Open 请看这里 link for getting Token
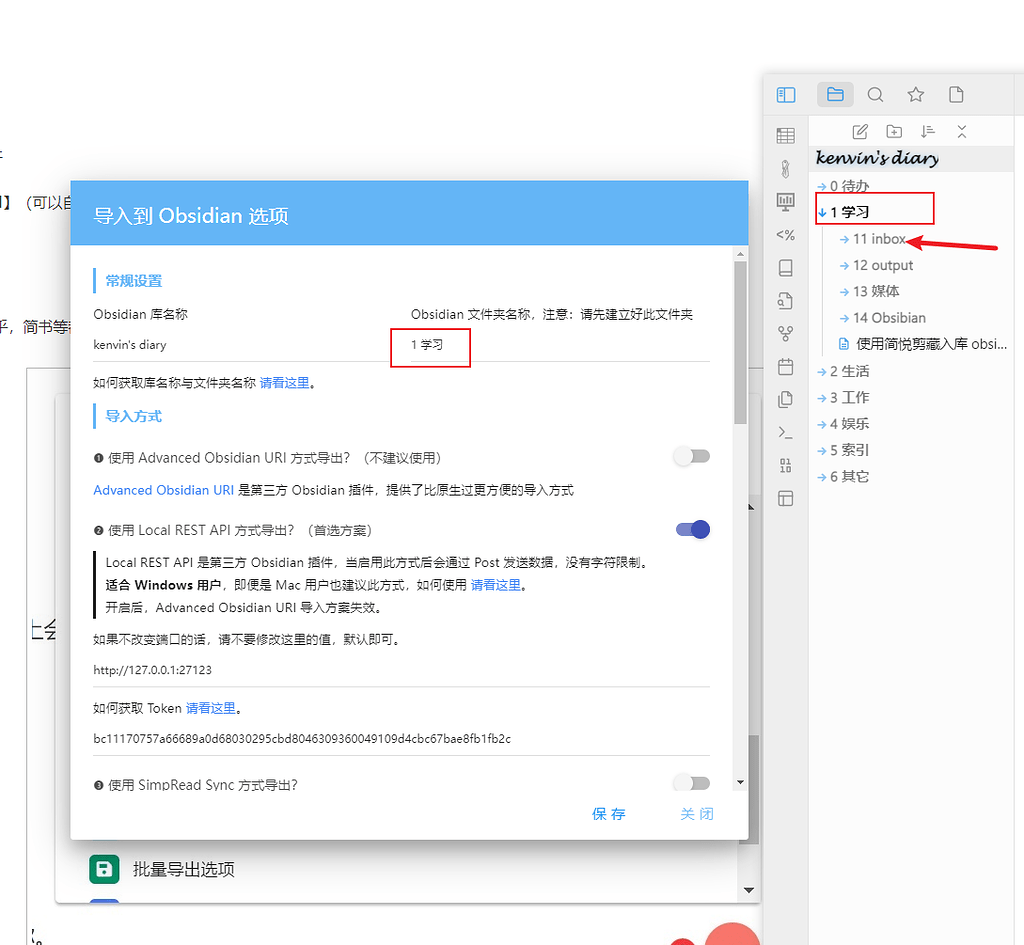 (211, 708)
